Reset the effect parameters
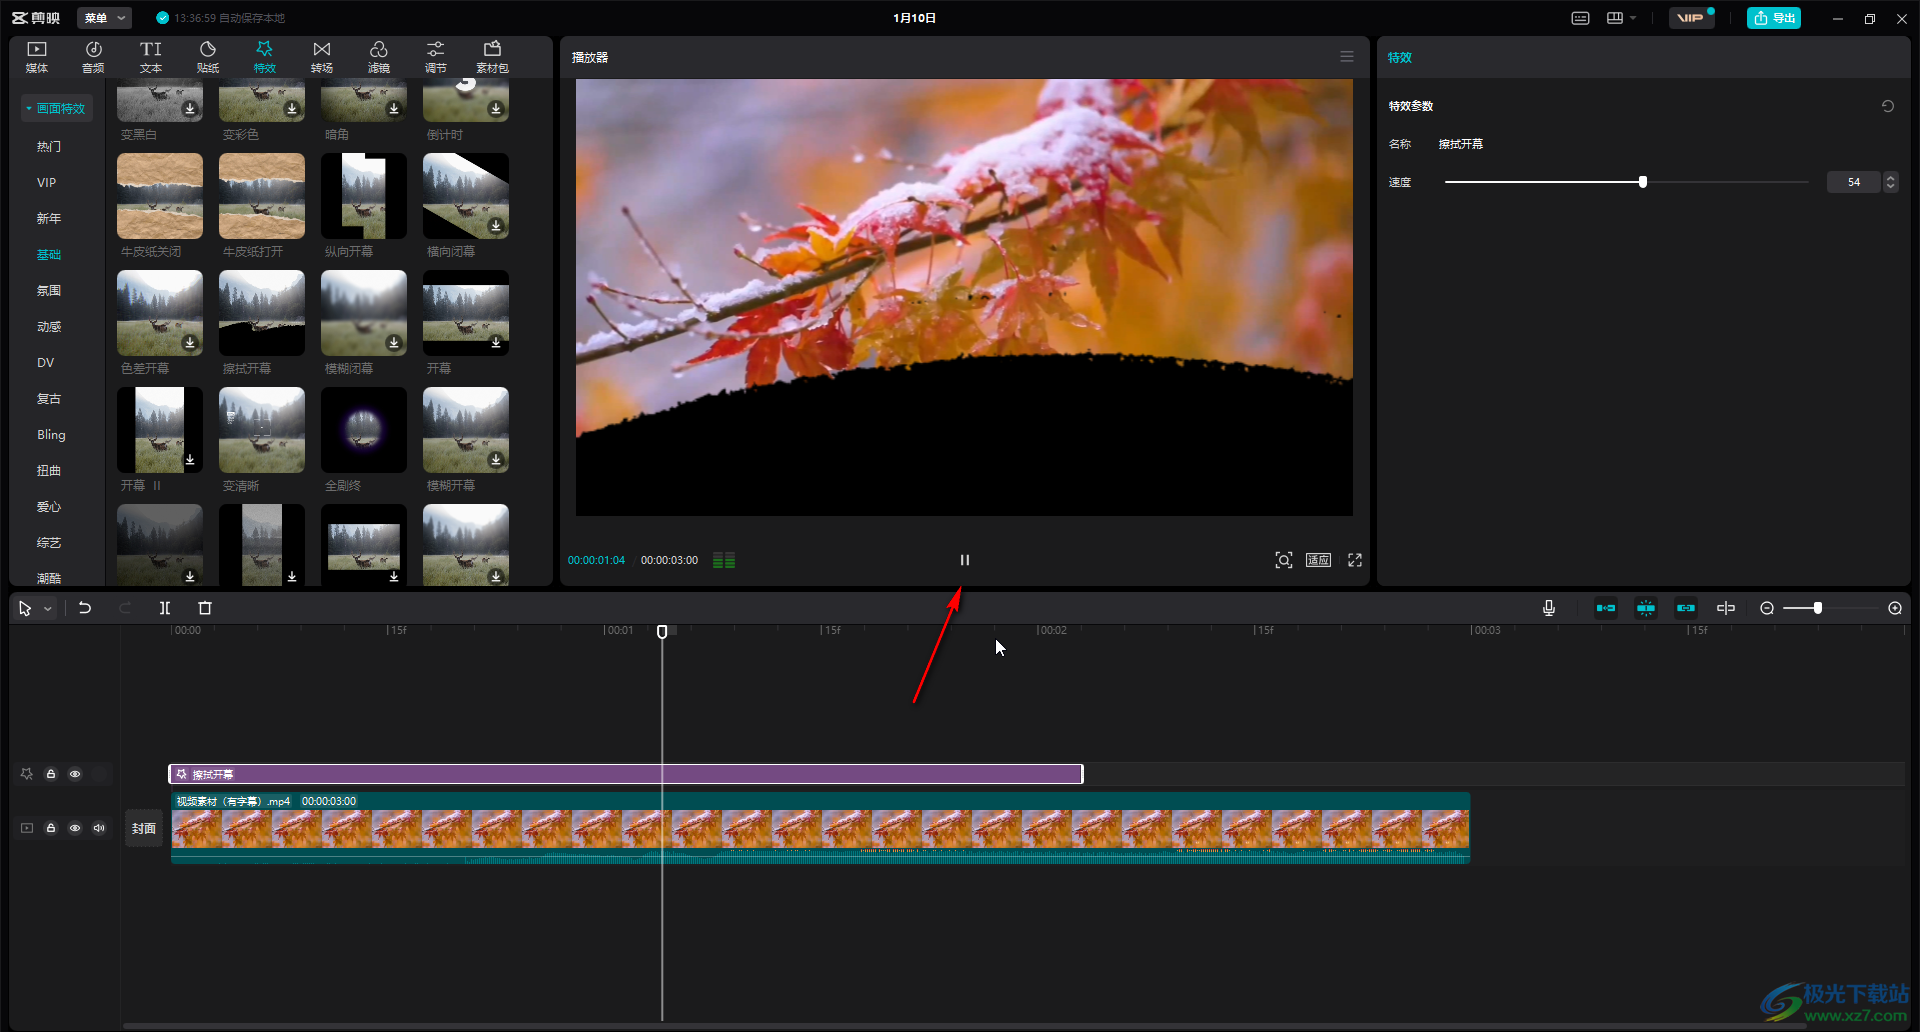The image size is (1920, 1032). click(1888, 106)
